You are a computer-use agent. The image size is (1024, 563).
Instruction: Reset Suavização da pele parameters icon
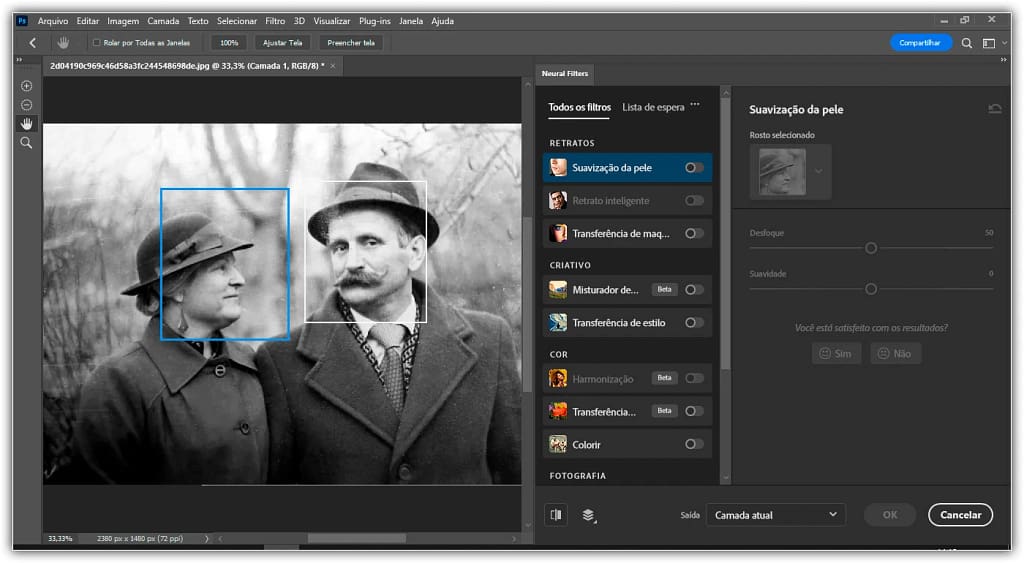point(995,109)
